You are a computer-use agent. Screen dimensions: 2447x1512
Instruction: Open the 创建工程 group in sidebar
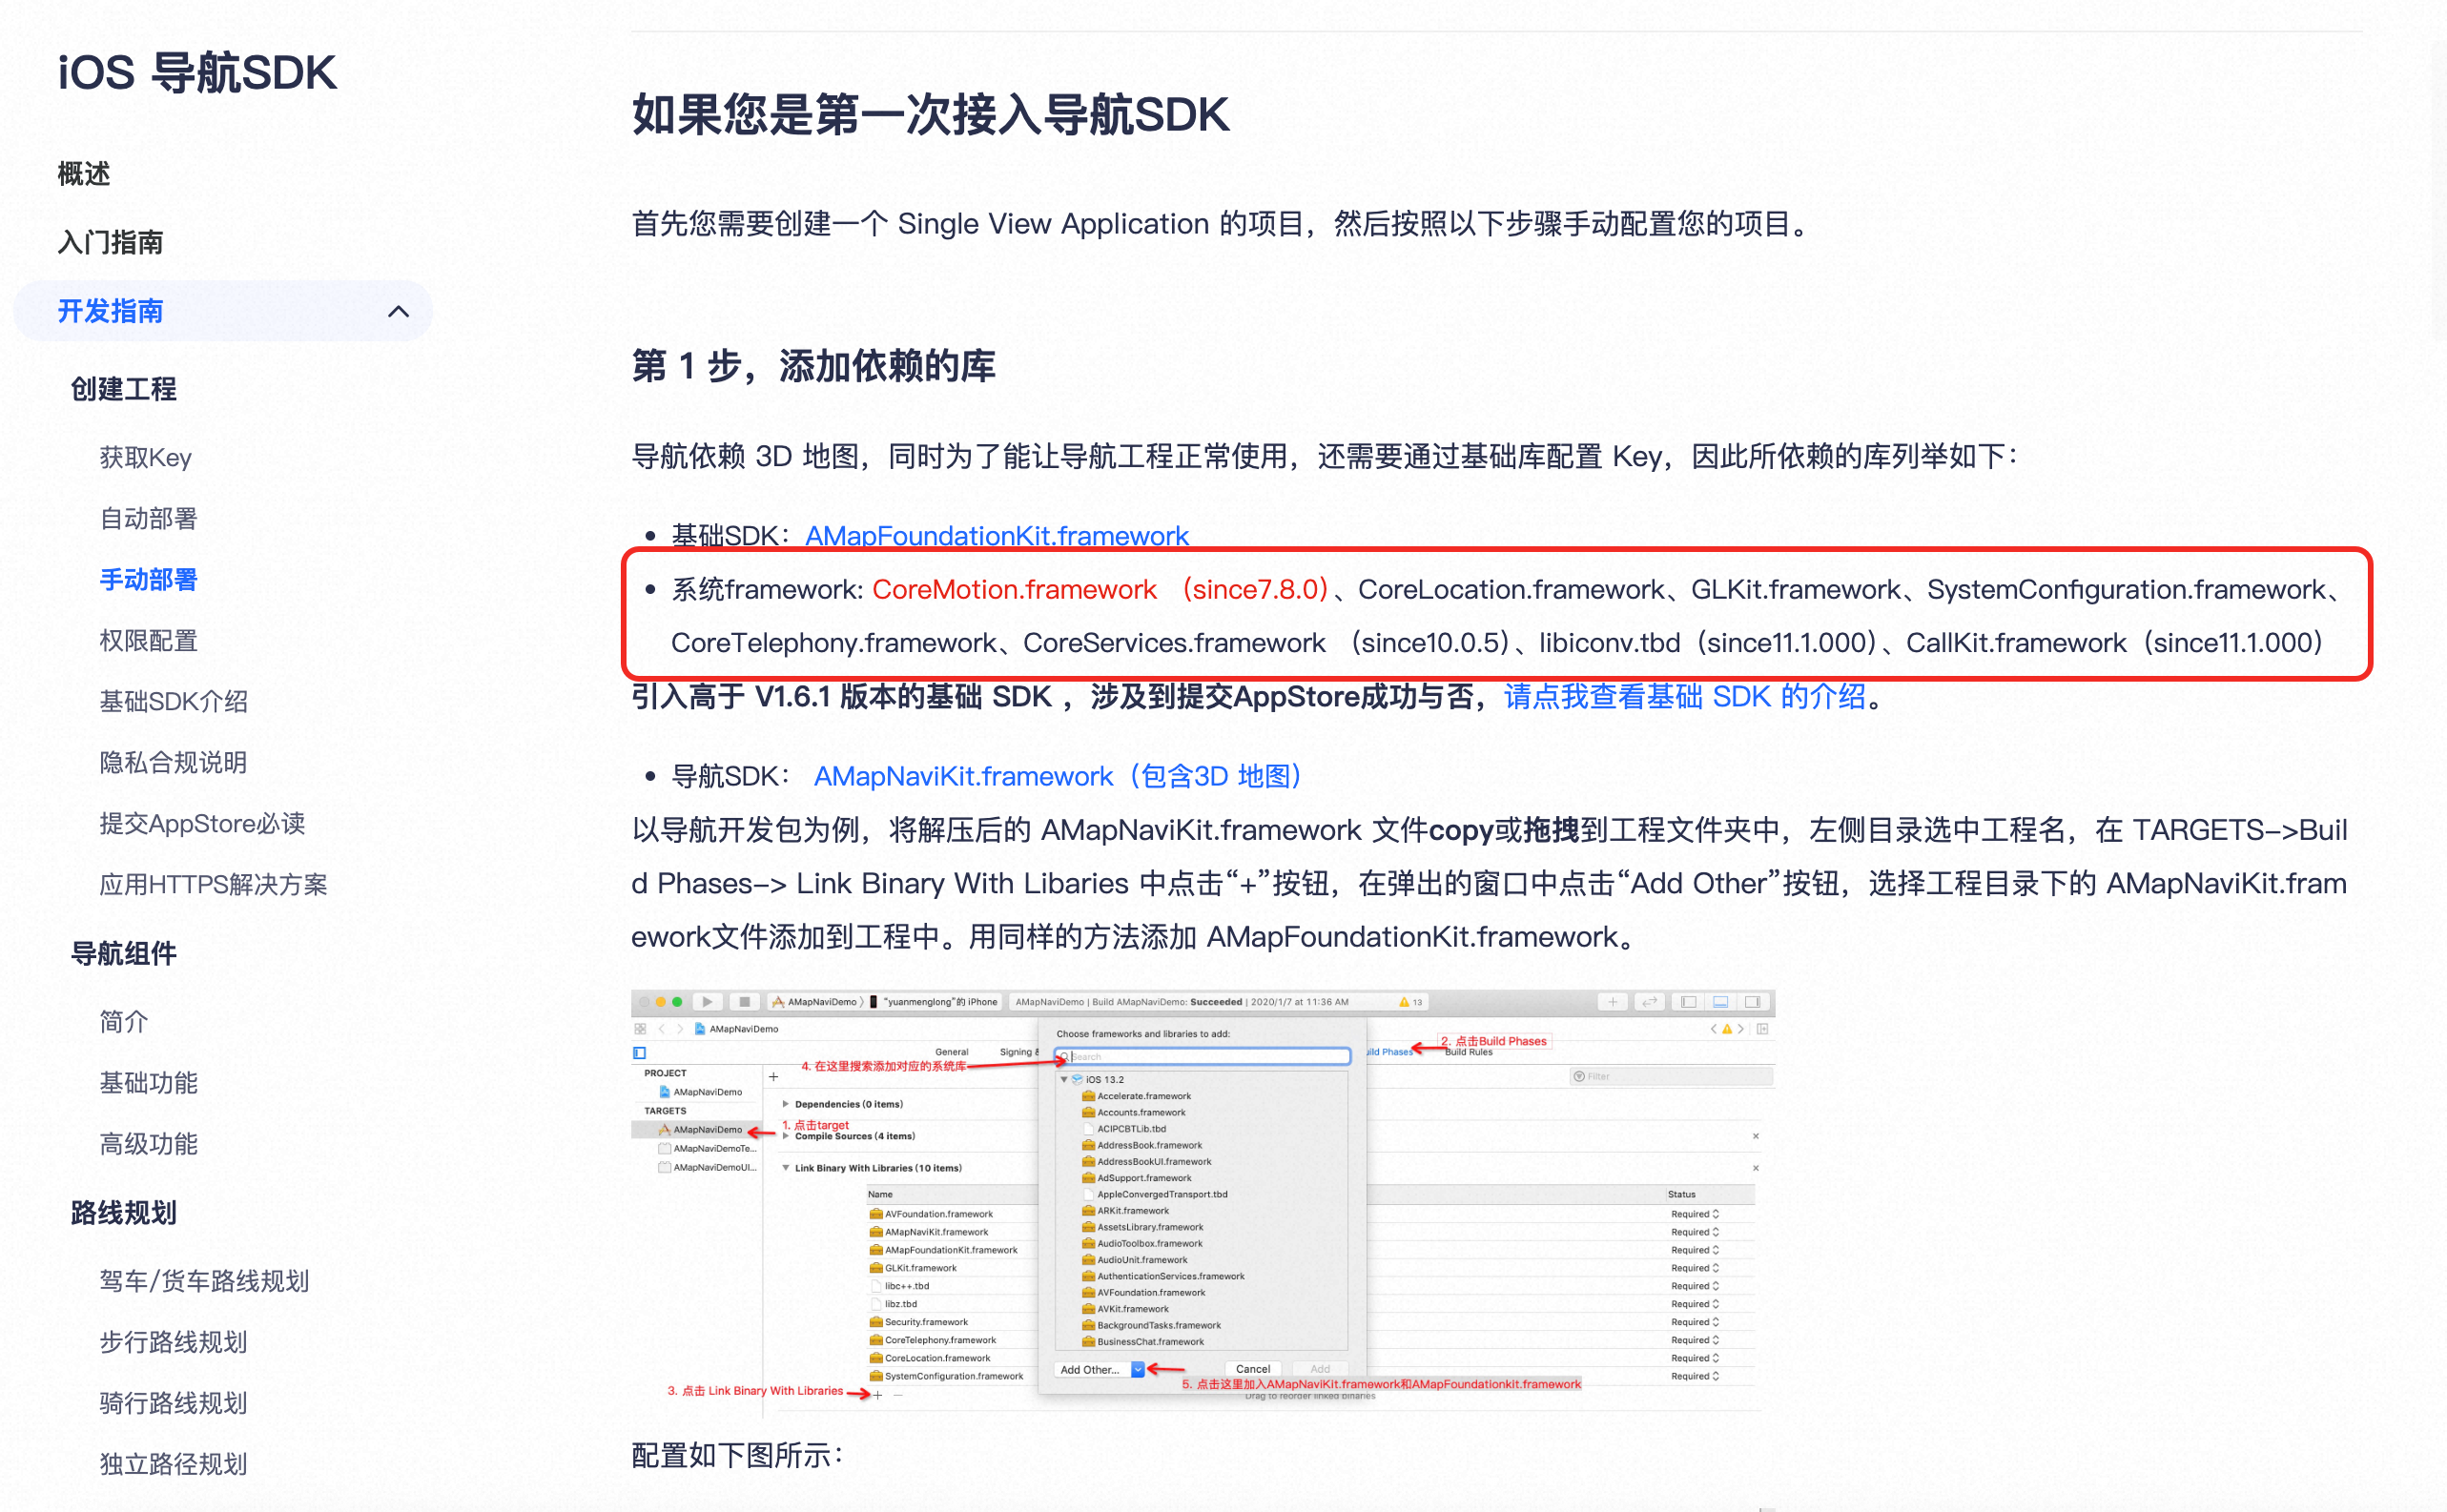pos(123,389)
